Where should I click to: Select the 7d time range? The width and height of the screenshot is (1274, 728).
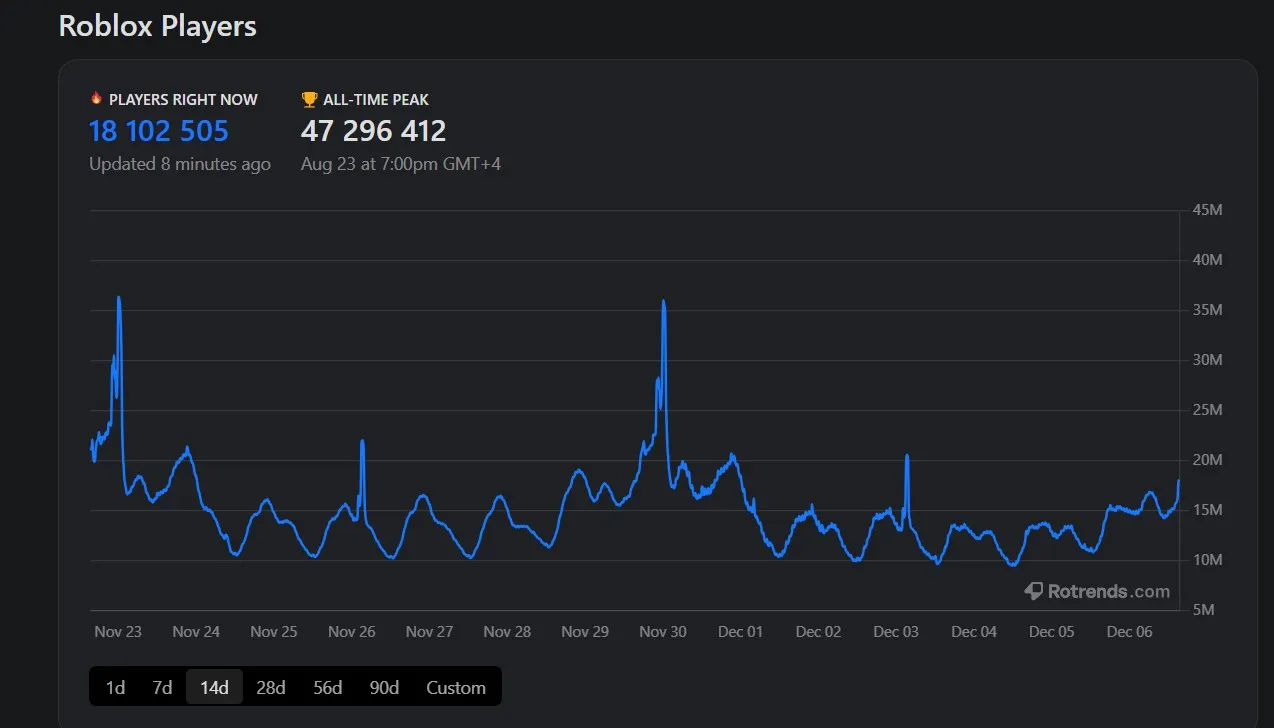coord(162,687)
